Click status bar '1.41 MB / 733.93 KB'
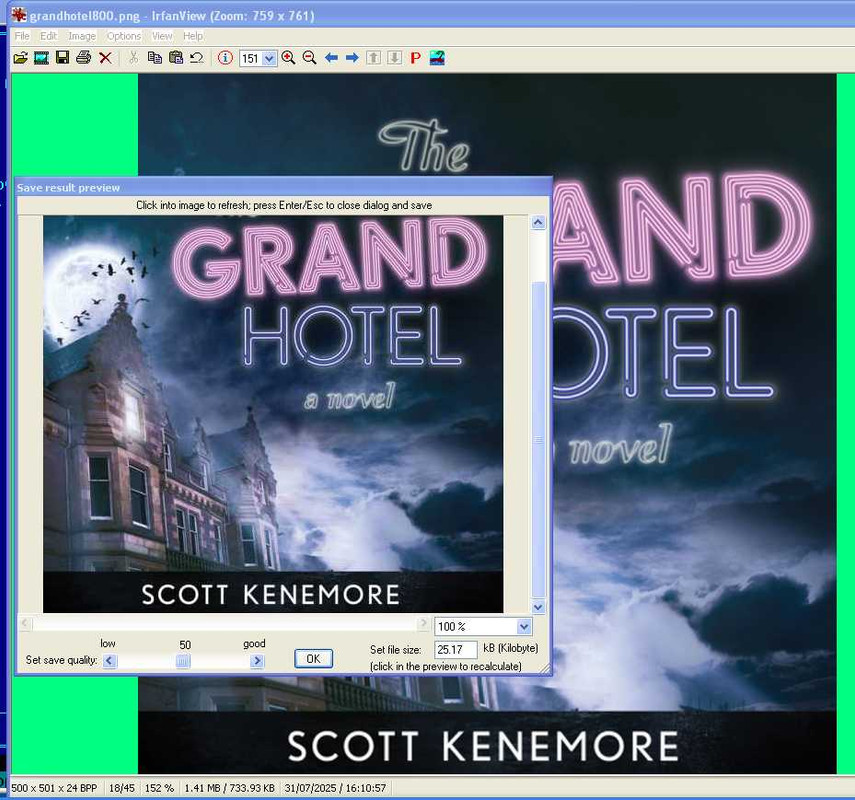 (230, 788)
